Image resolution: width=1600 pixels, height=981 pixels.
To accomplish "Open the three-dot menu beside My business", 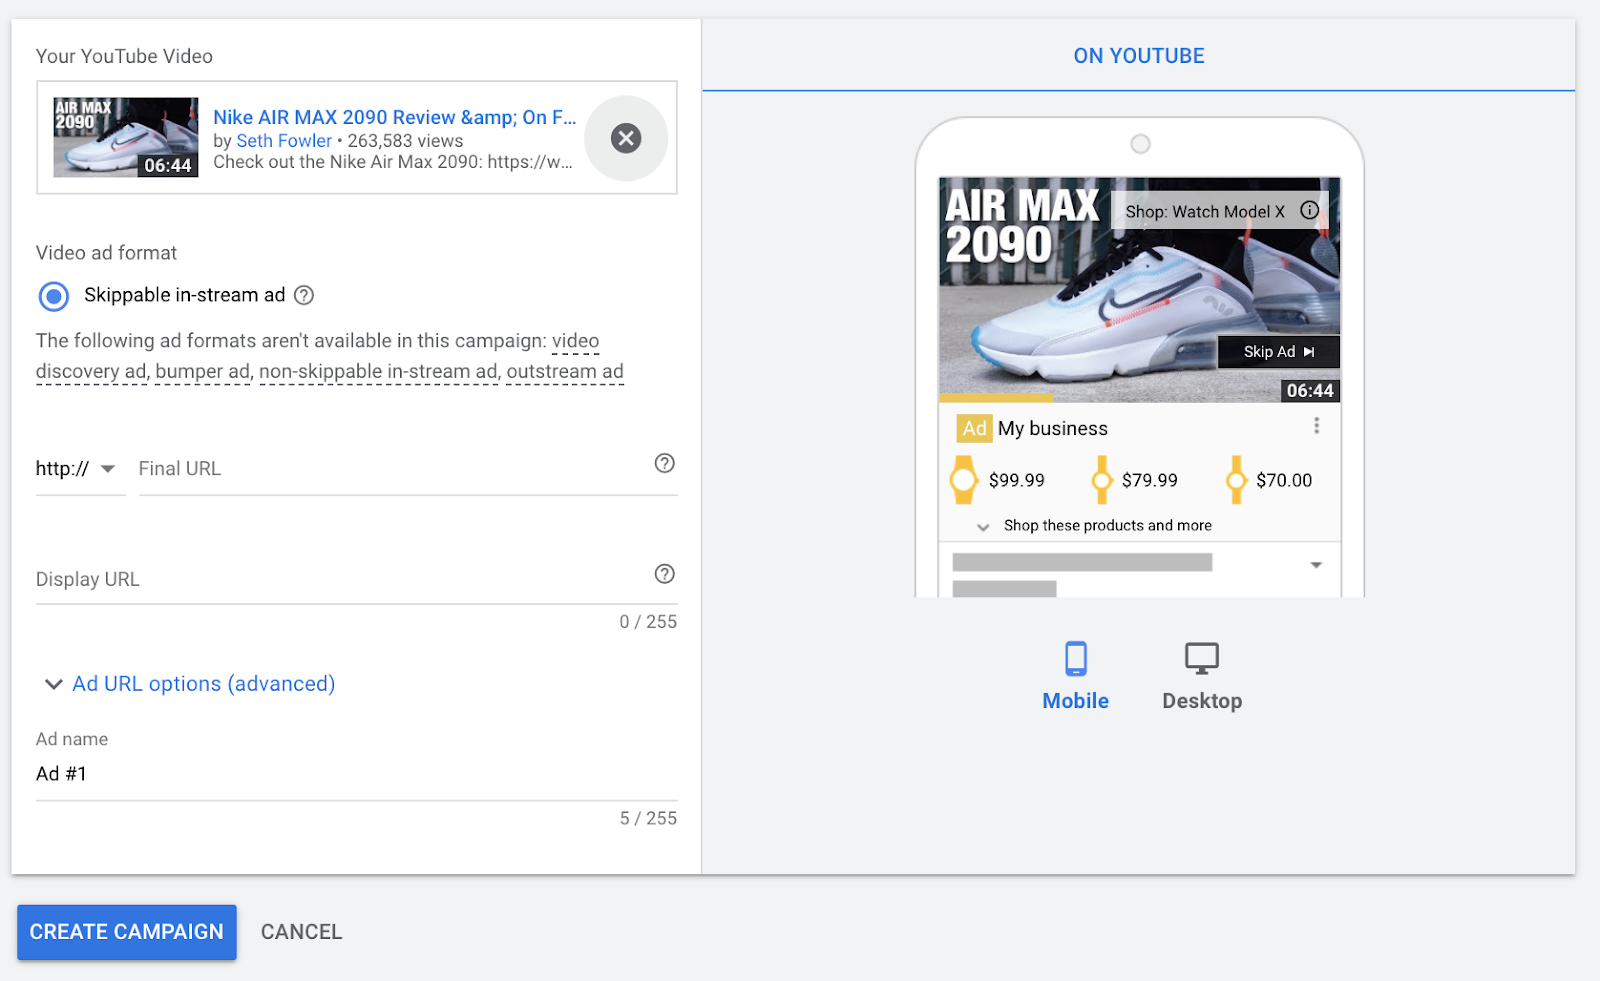I will pos(1316,426).
